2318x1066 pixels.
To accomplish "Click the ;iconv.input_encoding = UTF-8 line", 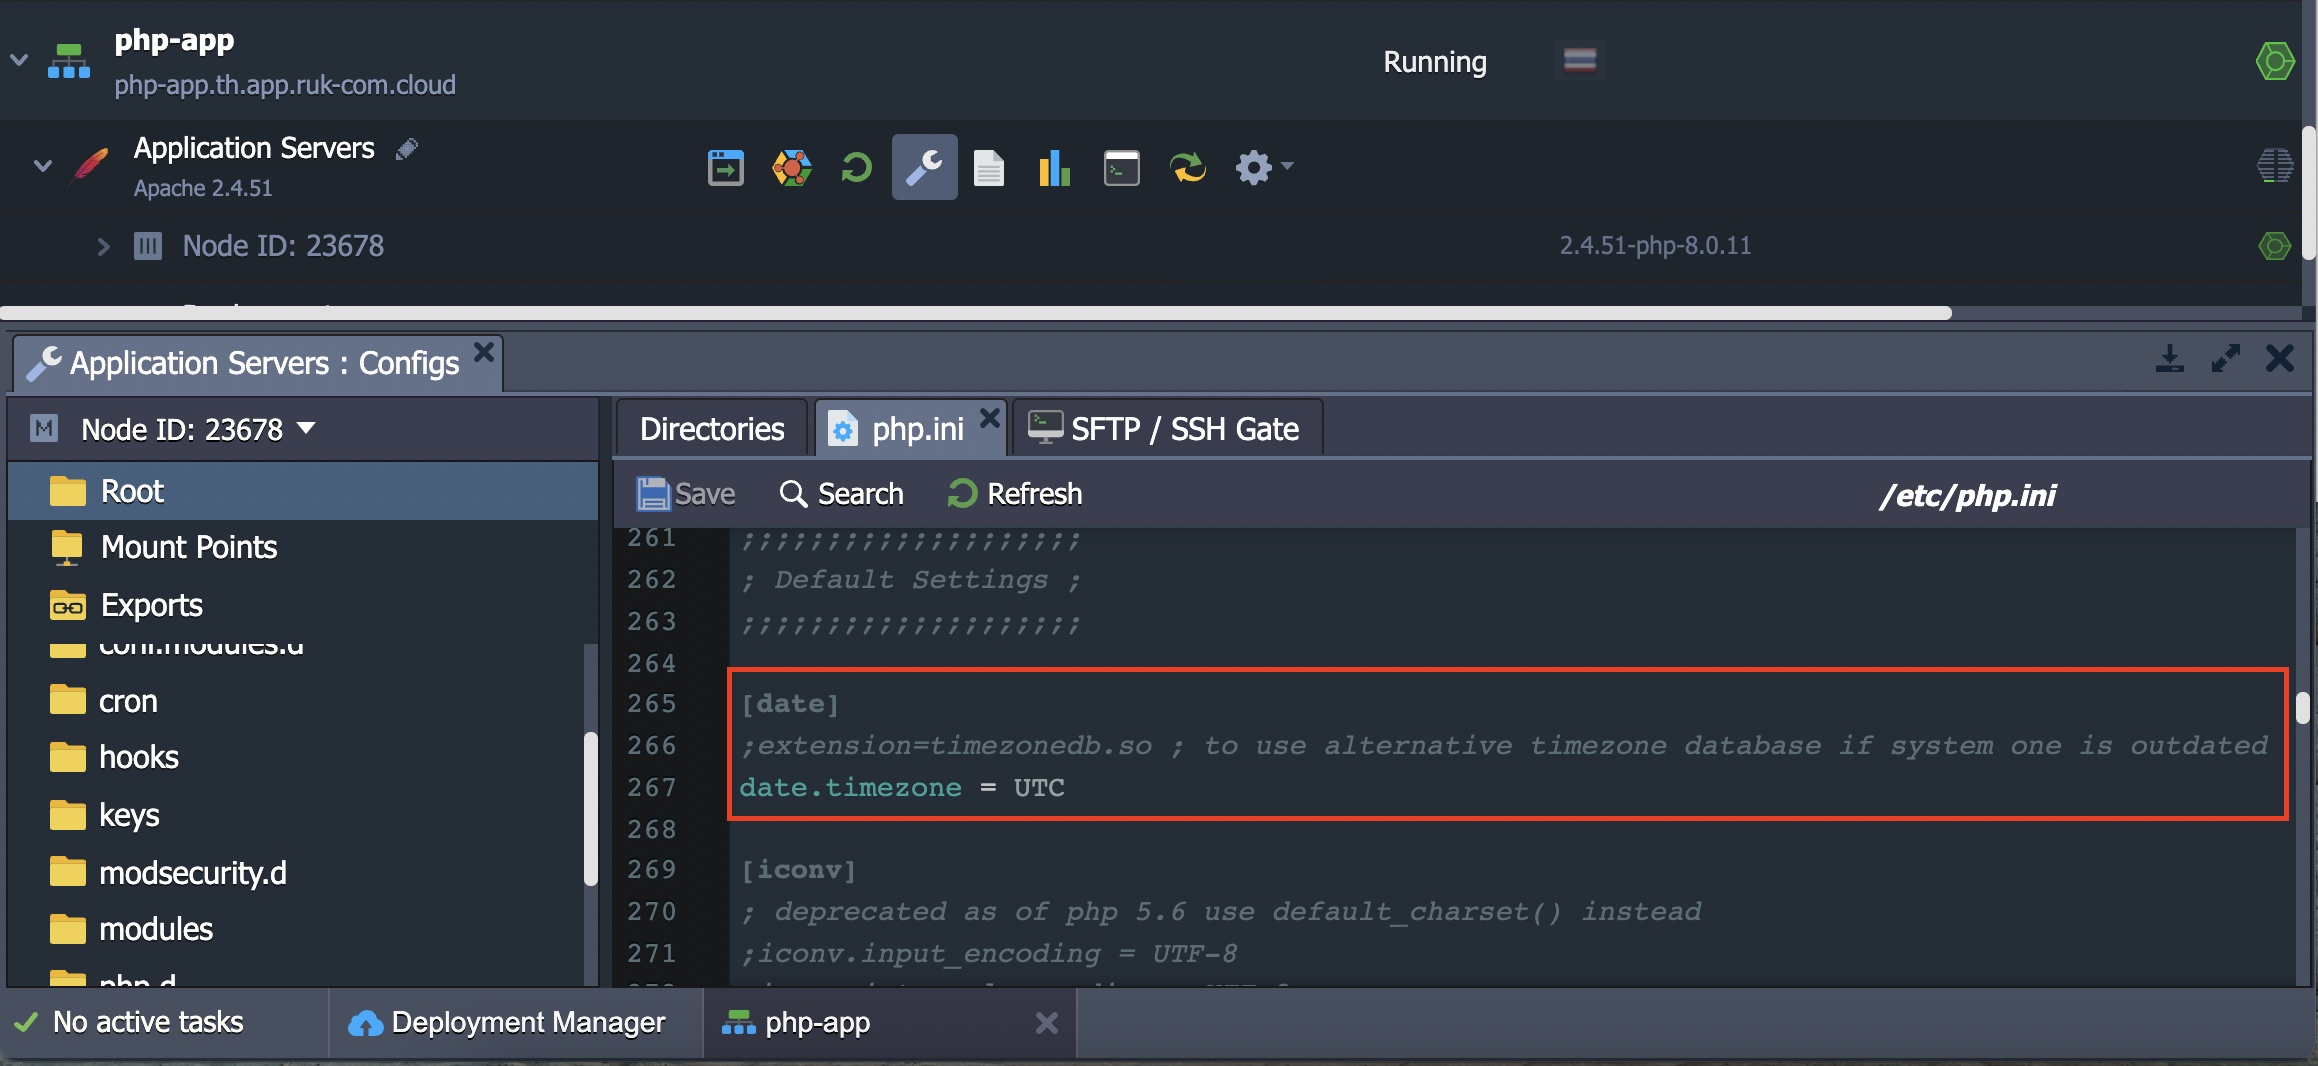I will coord(988,954).
